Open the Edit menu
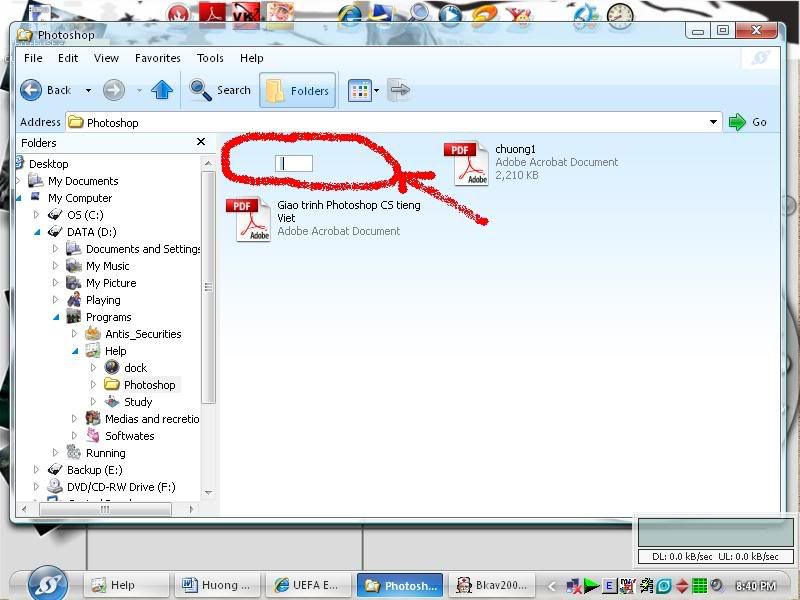800x600 pixels. [x=68, y=58]
